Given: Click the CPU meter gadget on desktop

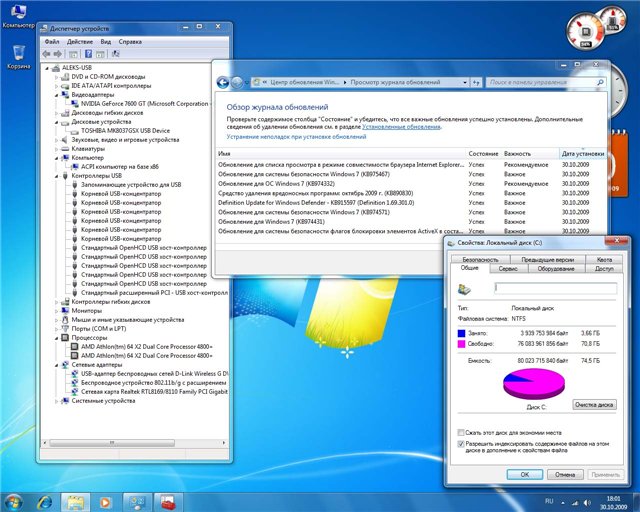Looking at the screenshot, I should pos(585,32).
